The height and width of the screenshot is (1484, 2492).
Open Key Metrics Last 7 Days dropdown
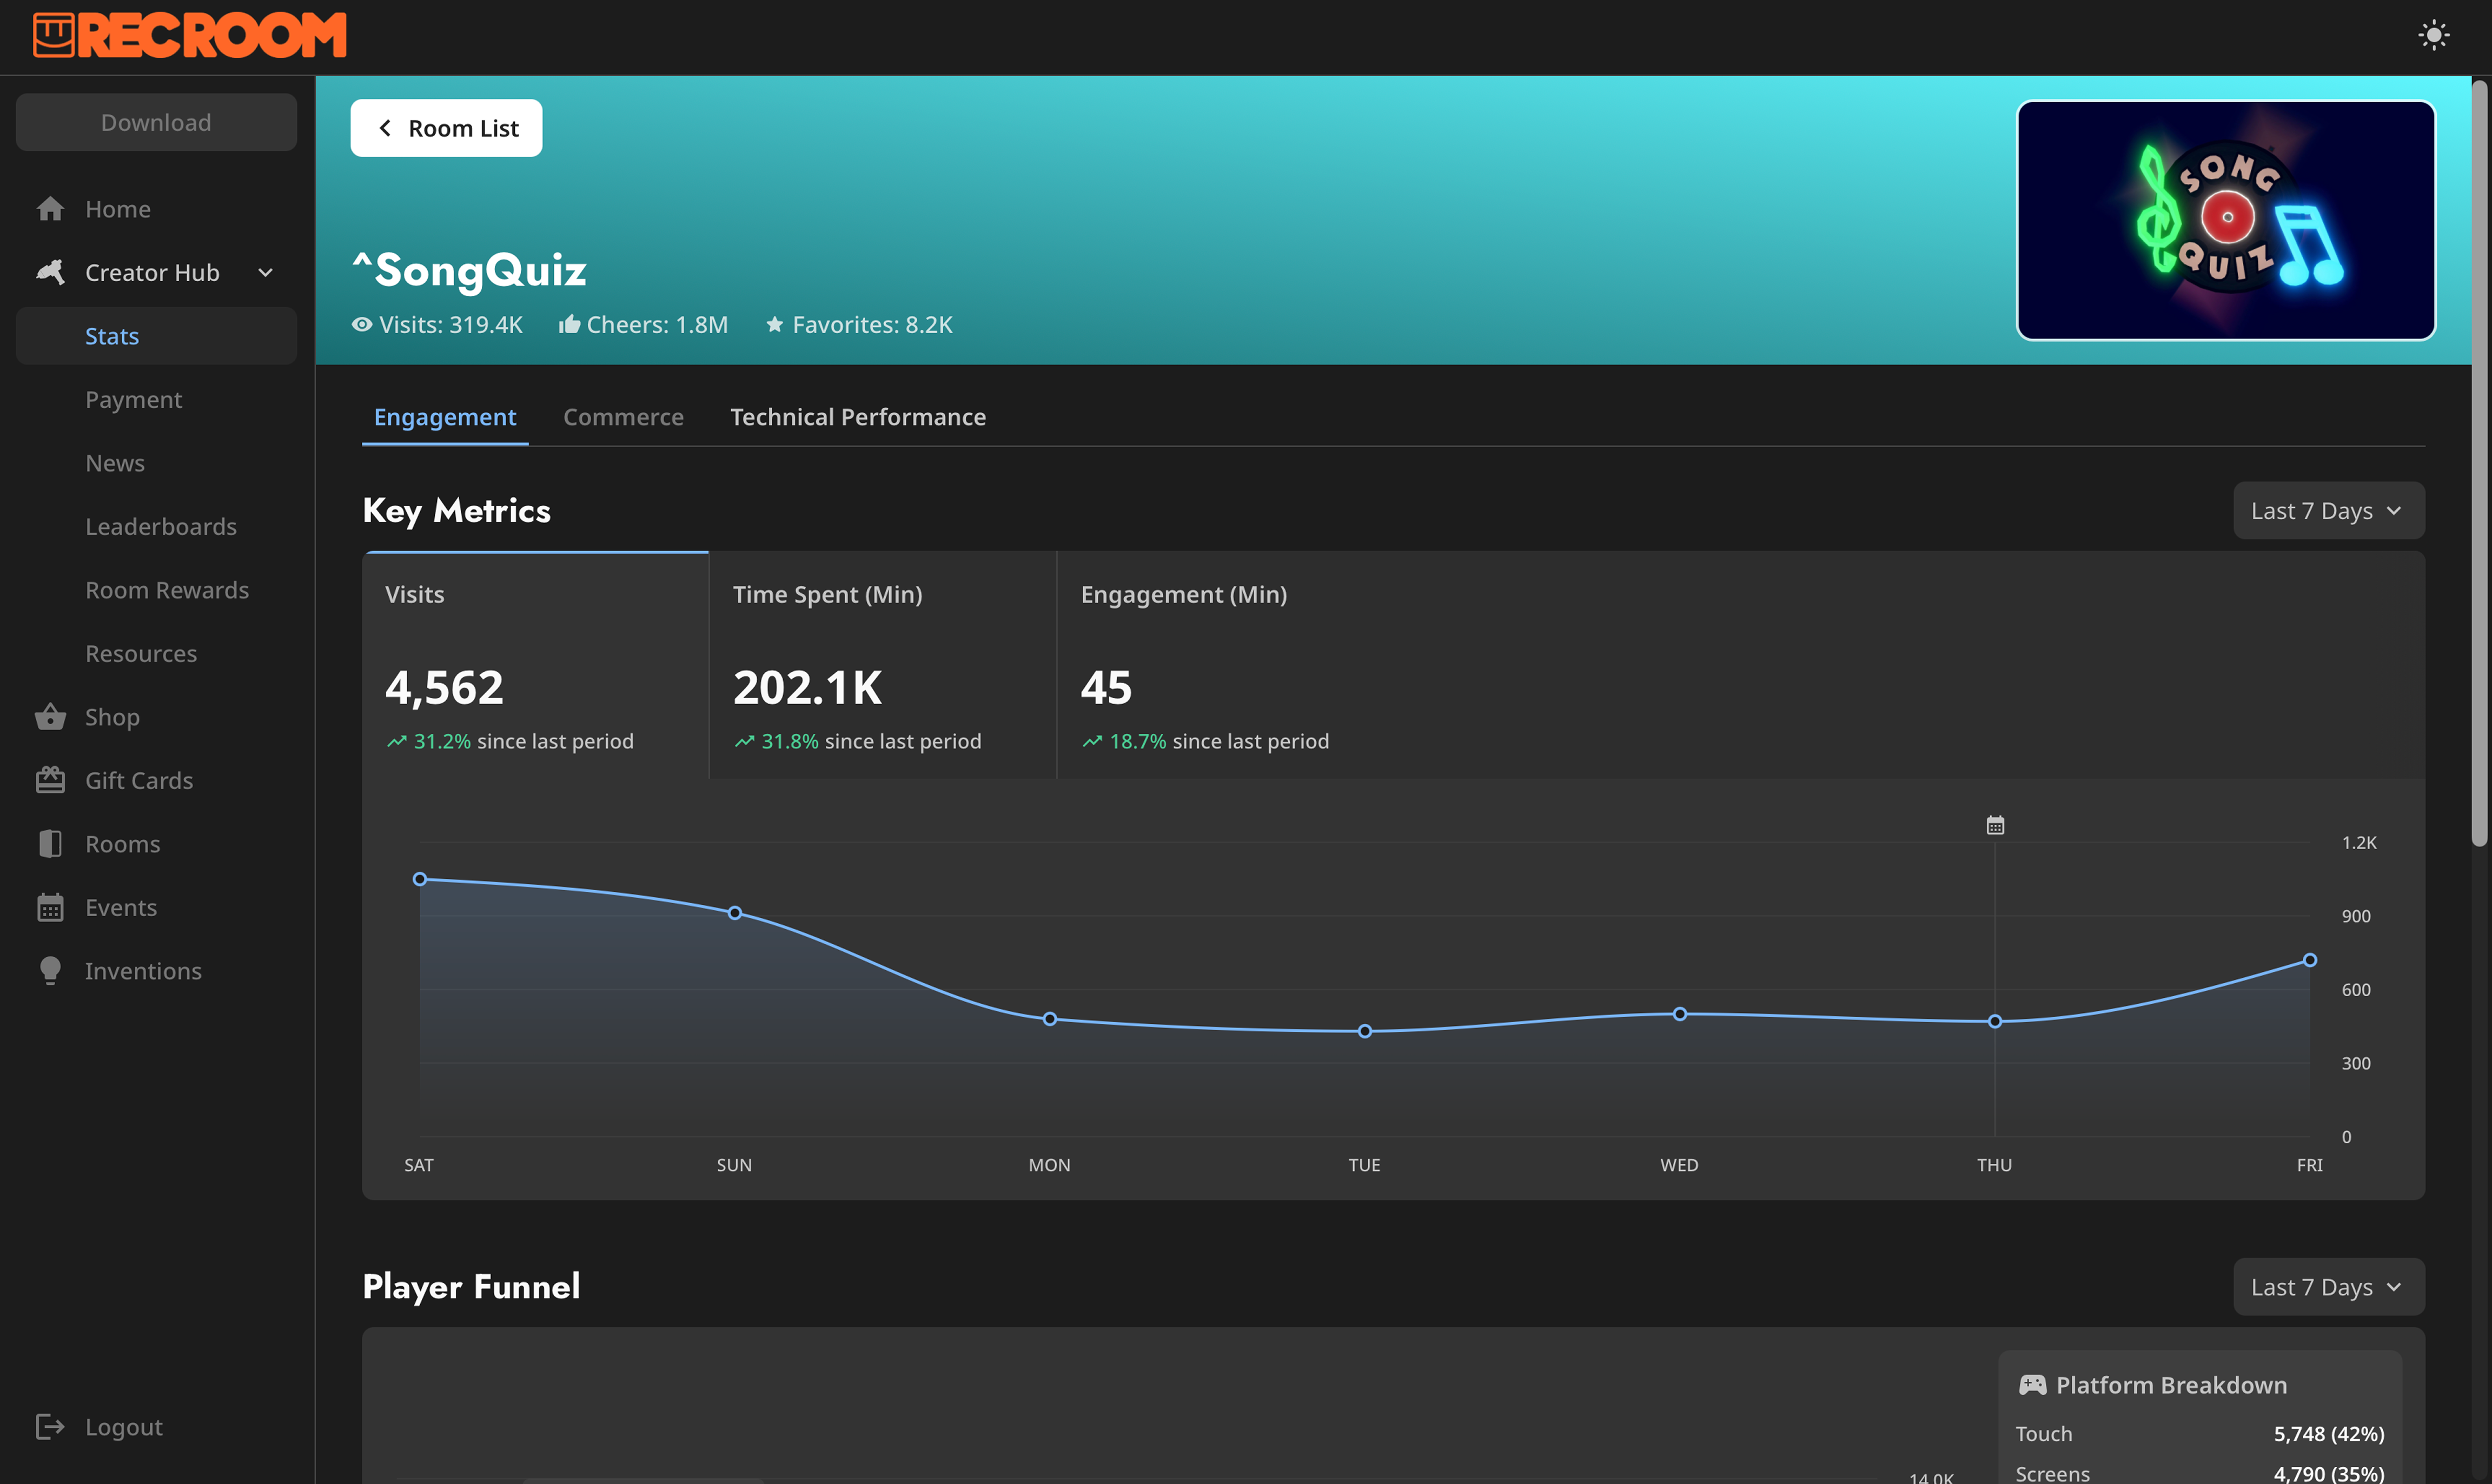(x=2329, y=511)
